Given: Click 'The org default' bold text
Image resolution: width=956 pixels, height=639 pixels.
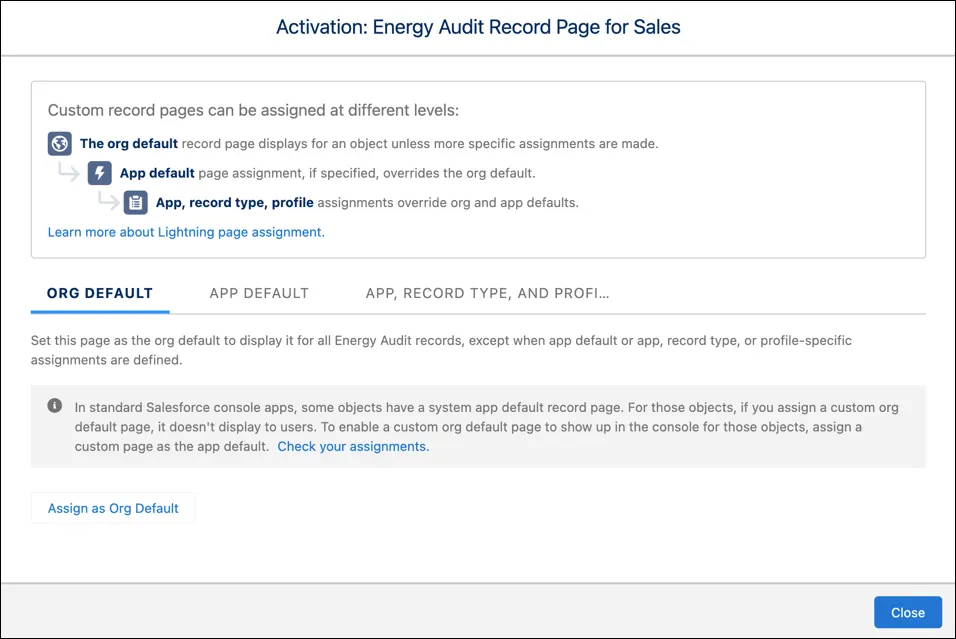Looking at the screenshot, I should click(x=129, y=144).
